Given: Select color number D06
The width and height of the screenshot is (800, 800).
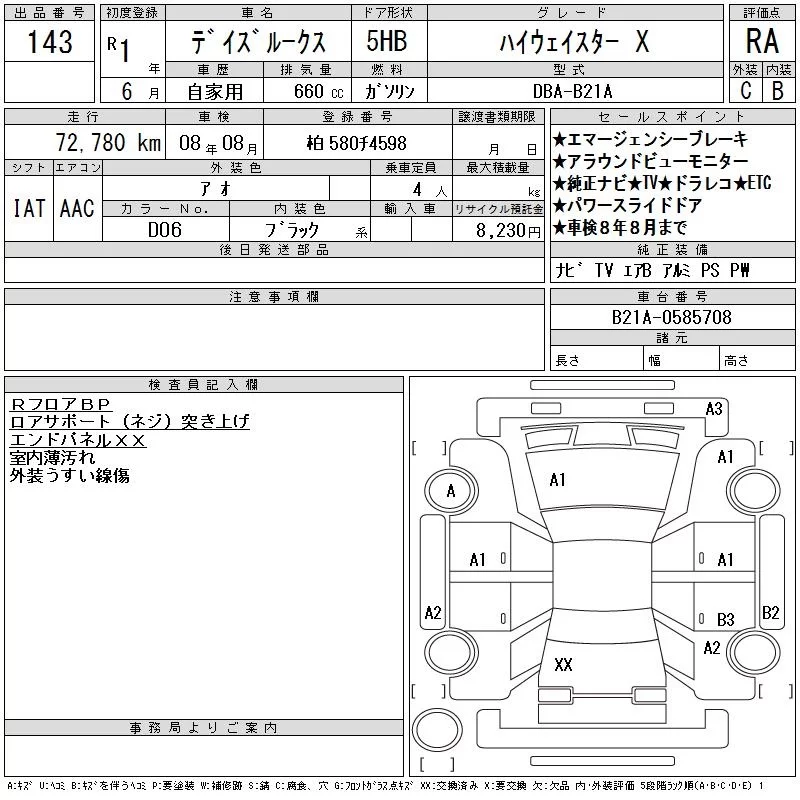Looking at the screenshot, I should click(165, 230).
